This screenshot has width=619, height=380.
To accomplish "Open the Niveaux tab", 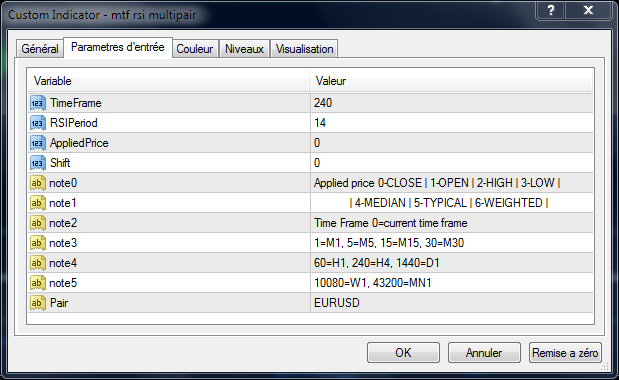I will pos(244,49).
